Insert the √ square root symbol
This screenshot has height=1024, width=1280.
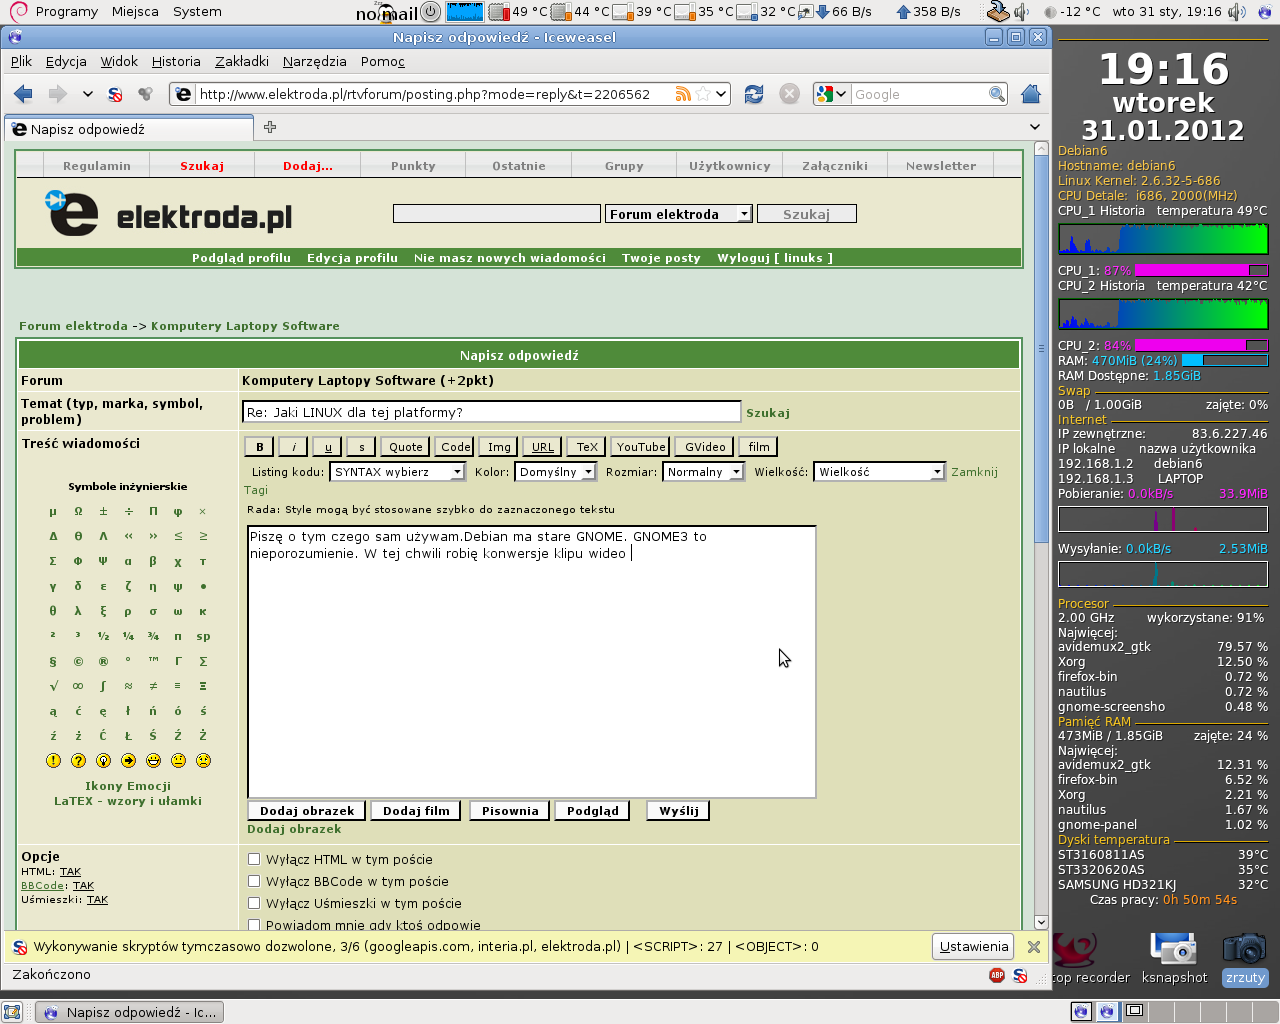pos(53,686)
